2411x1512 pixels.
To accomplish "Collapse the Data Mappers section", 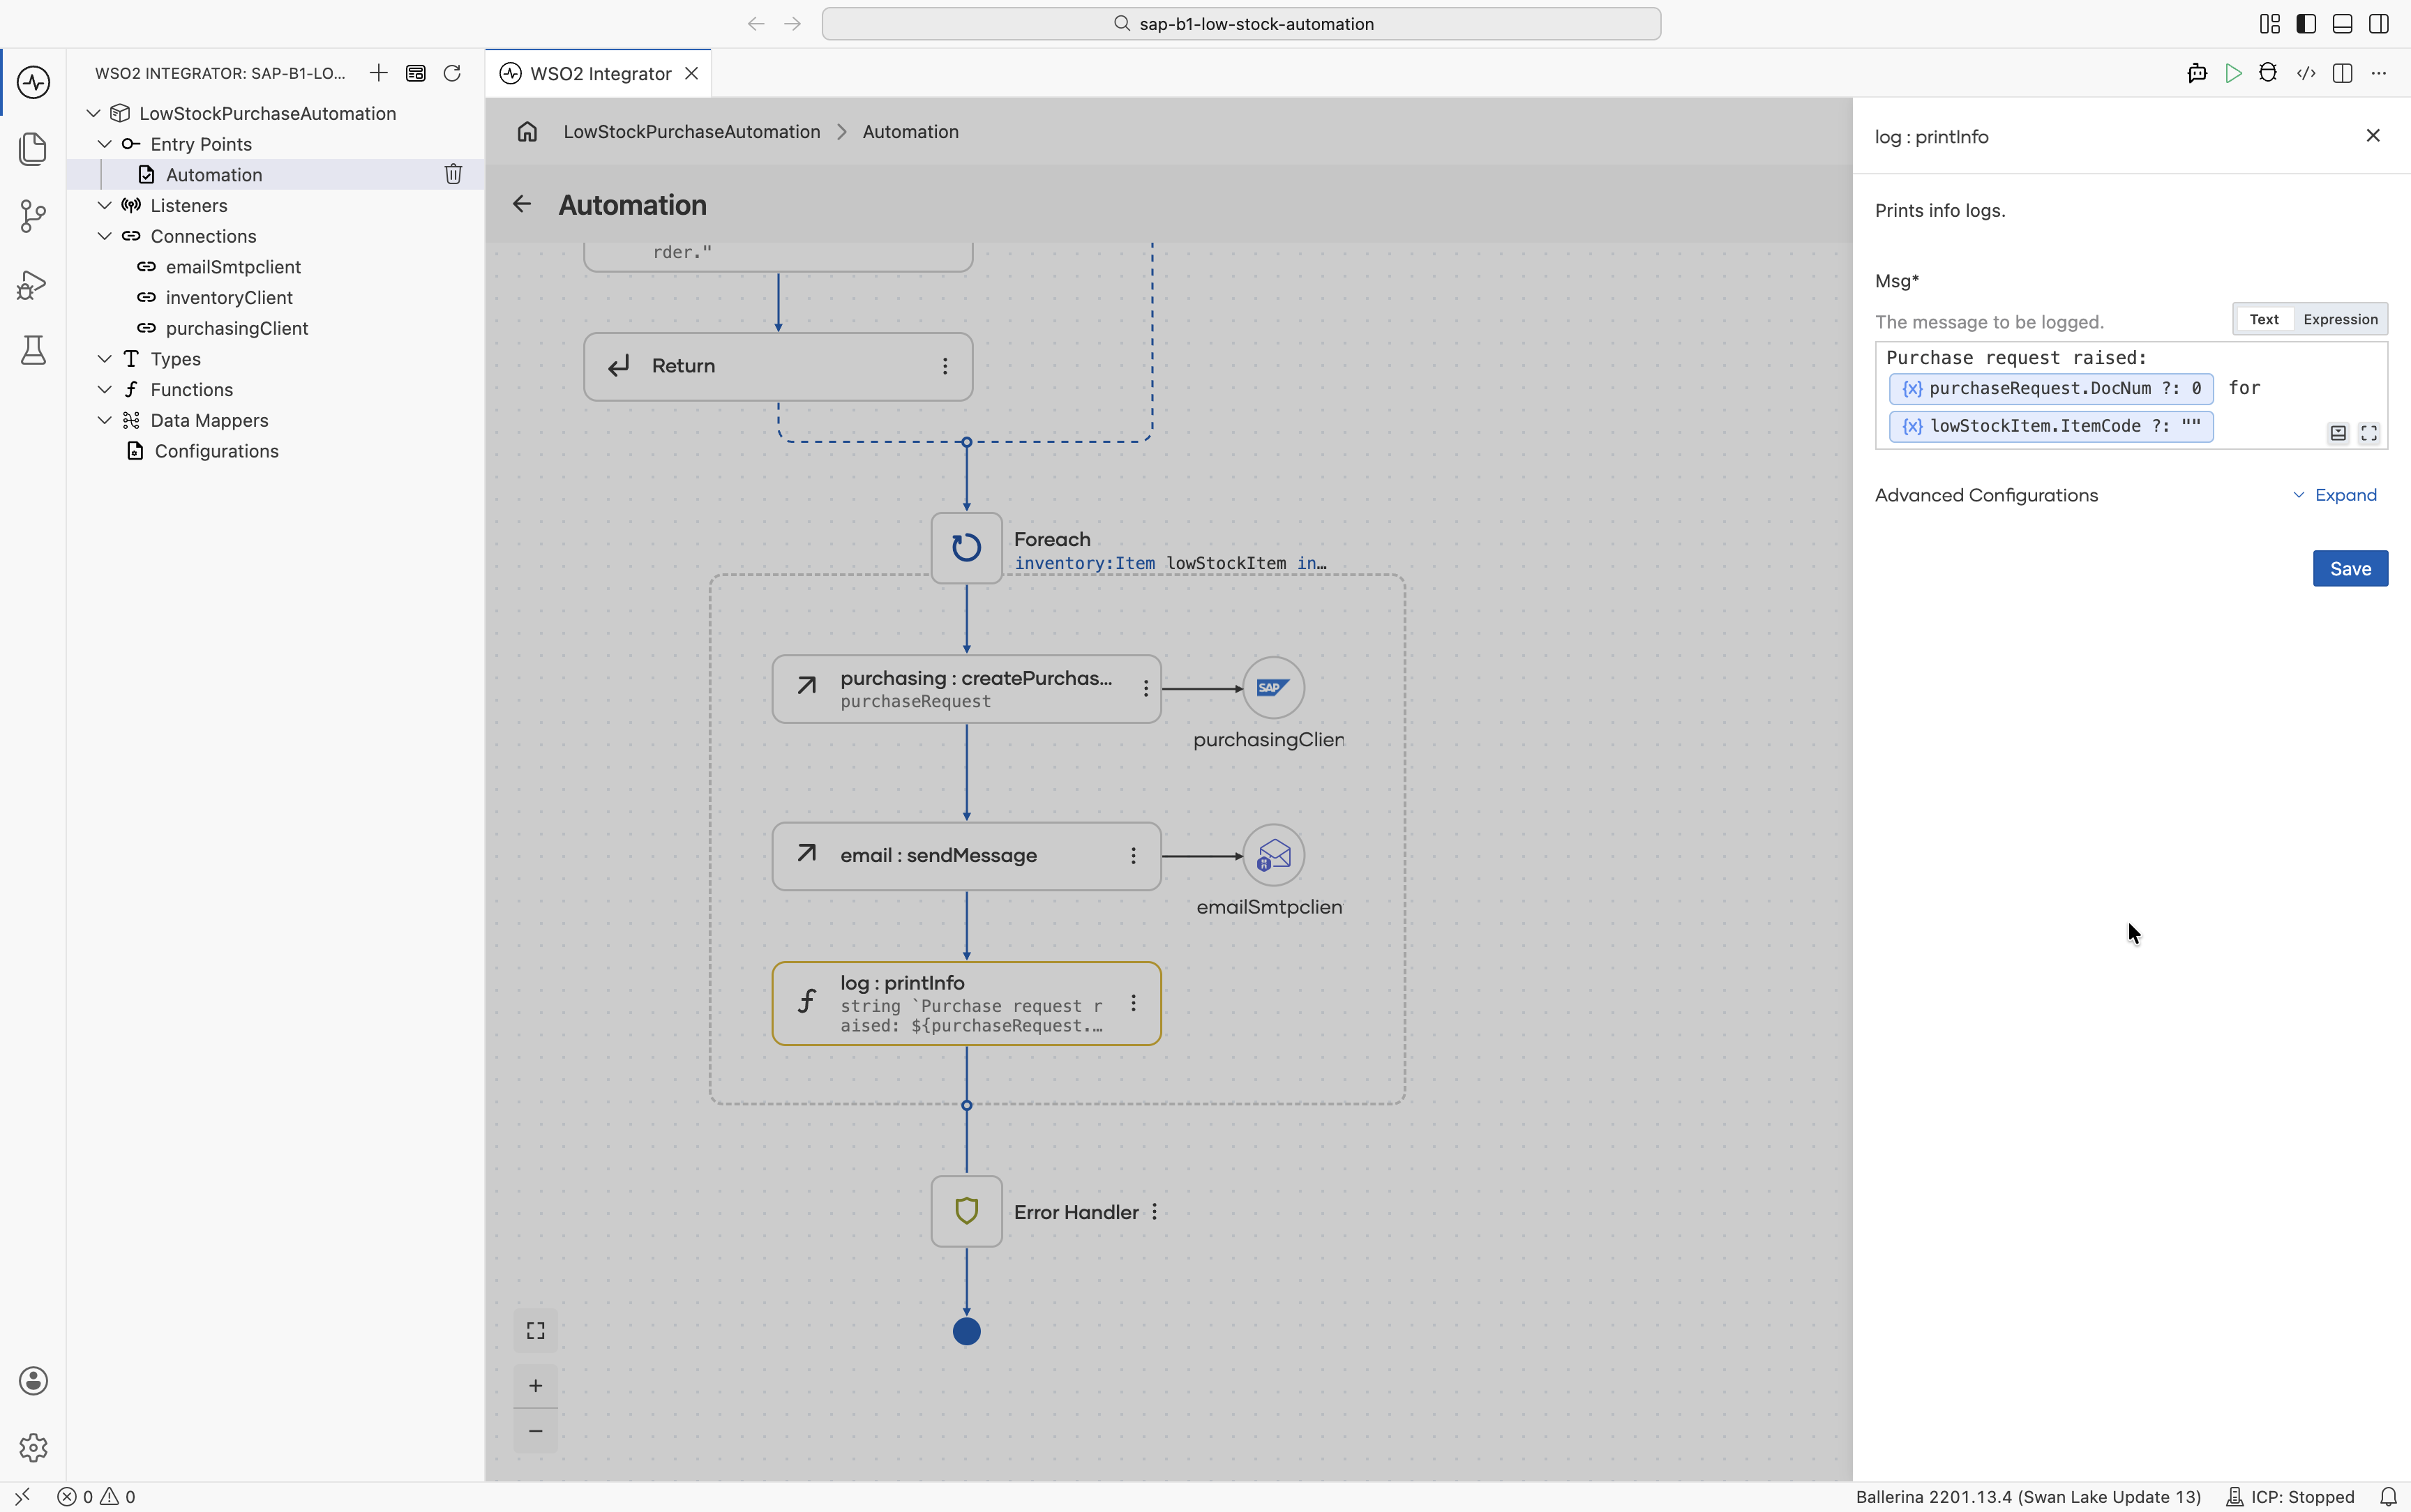I will tap(104, 420).
